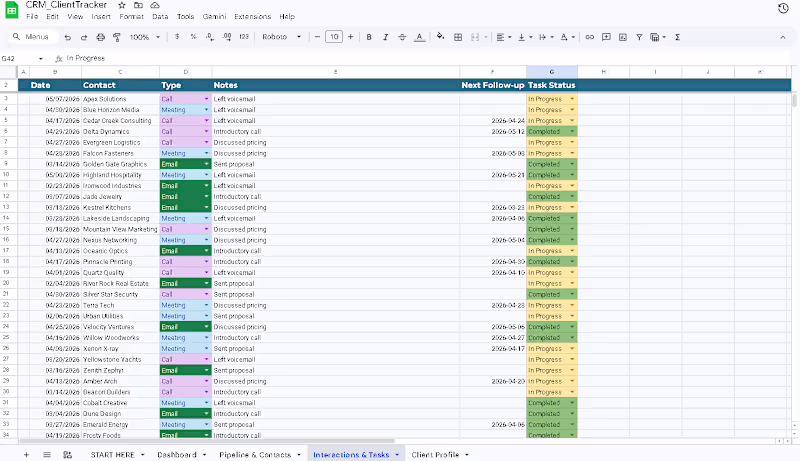
Task: Decrease font size with minus button
Action: 317,37
